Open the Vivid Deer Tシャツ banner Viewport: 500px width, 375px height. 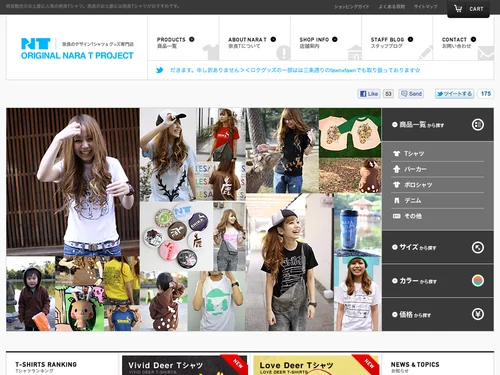coord(185,365)
